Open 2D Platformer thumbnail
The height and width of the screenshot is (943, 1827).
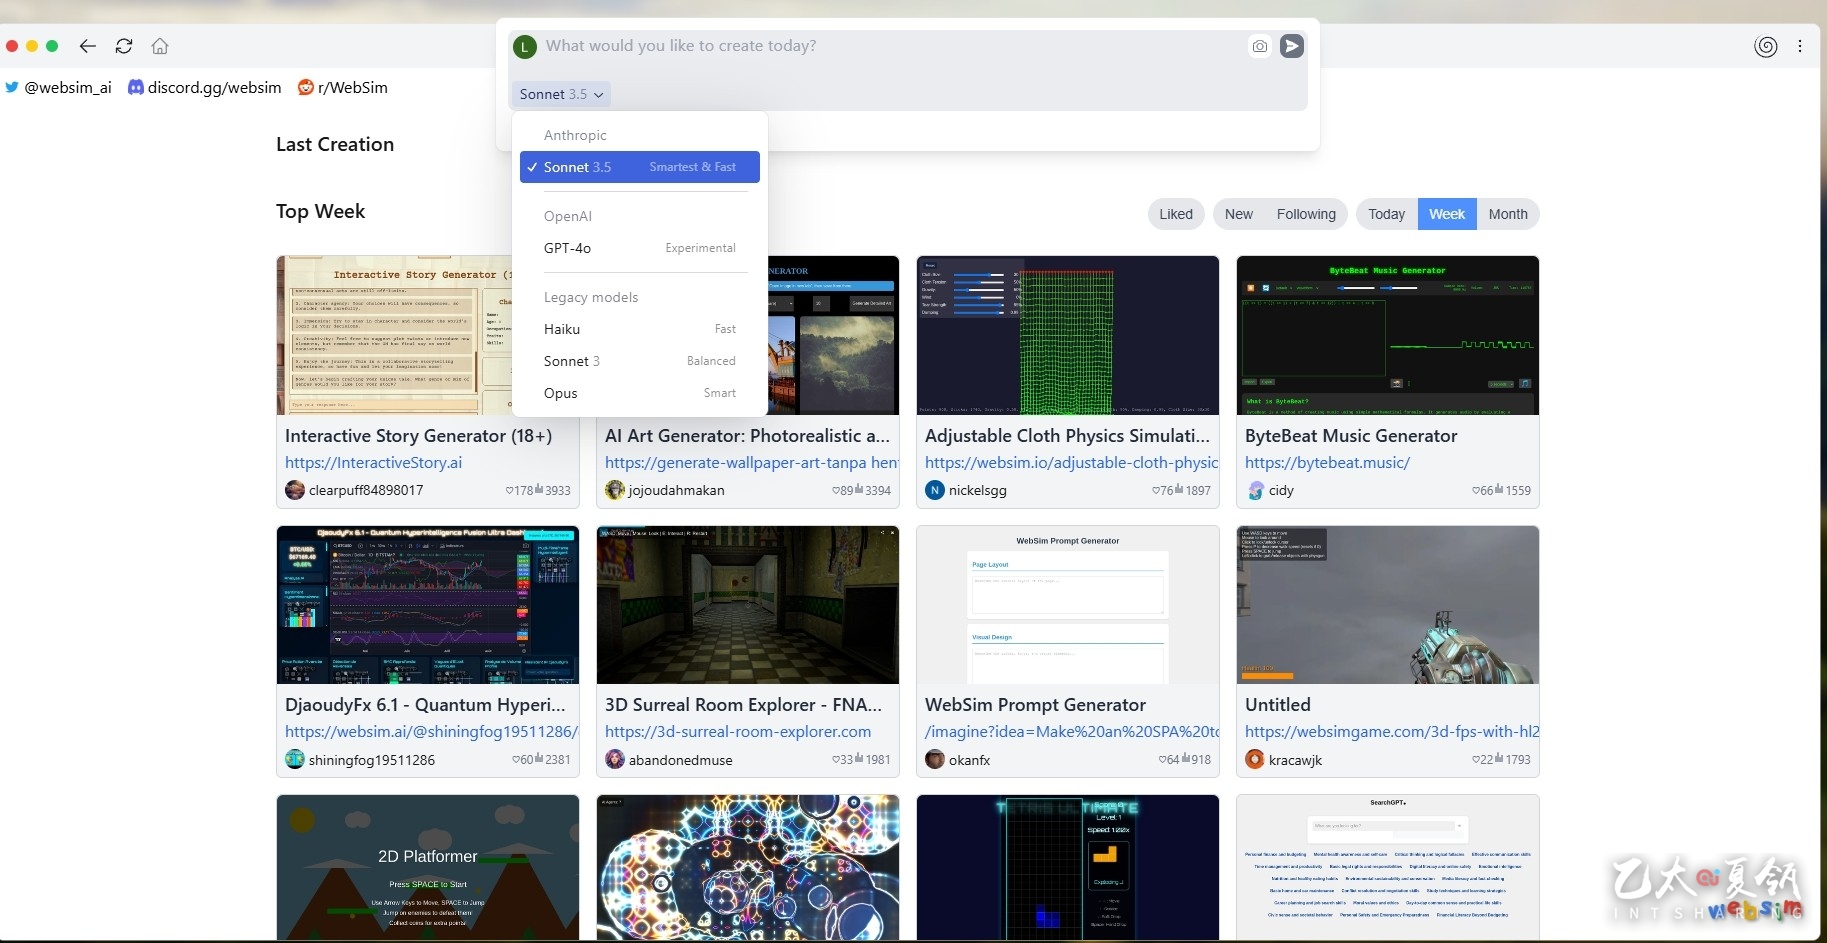click(x=428, y=867)
